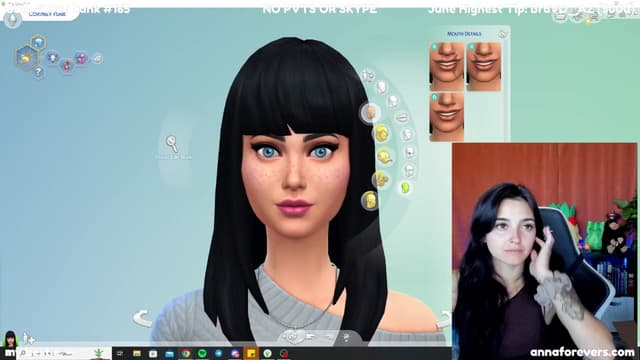Click the icon beside the Mouth Details title
The width and height of the screenshot is (640, 360).
pyautogui.click(x=502, y=34)
